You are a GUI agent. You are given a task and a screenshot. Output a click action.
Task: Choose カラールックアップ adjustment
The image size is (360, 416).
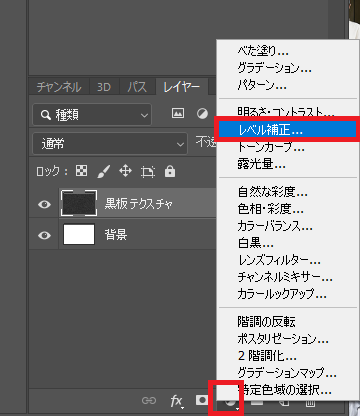tap(282, 294)
